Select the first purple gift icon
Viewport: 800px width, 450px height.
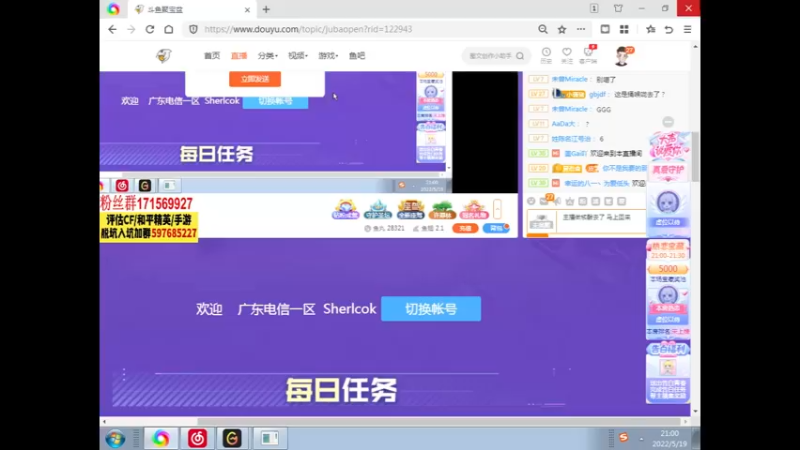pyautogui.click(x=345, y=209)
